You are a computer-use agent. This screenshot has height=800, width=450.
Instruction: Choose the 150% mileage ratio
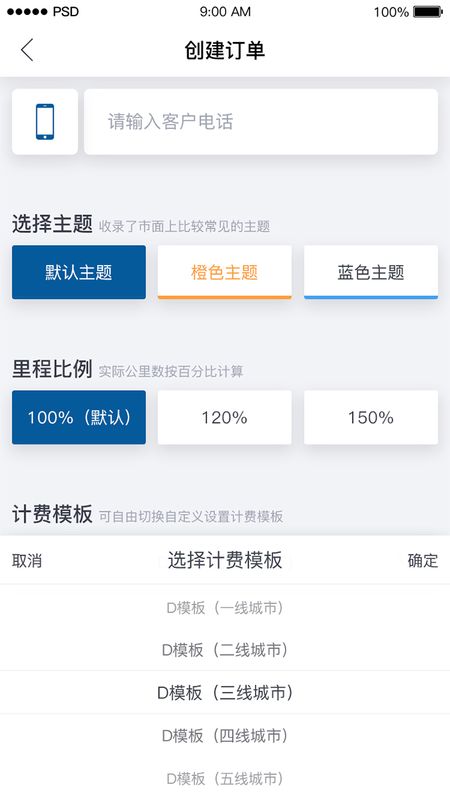click(371, 417)
